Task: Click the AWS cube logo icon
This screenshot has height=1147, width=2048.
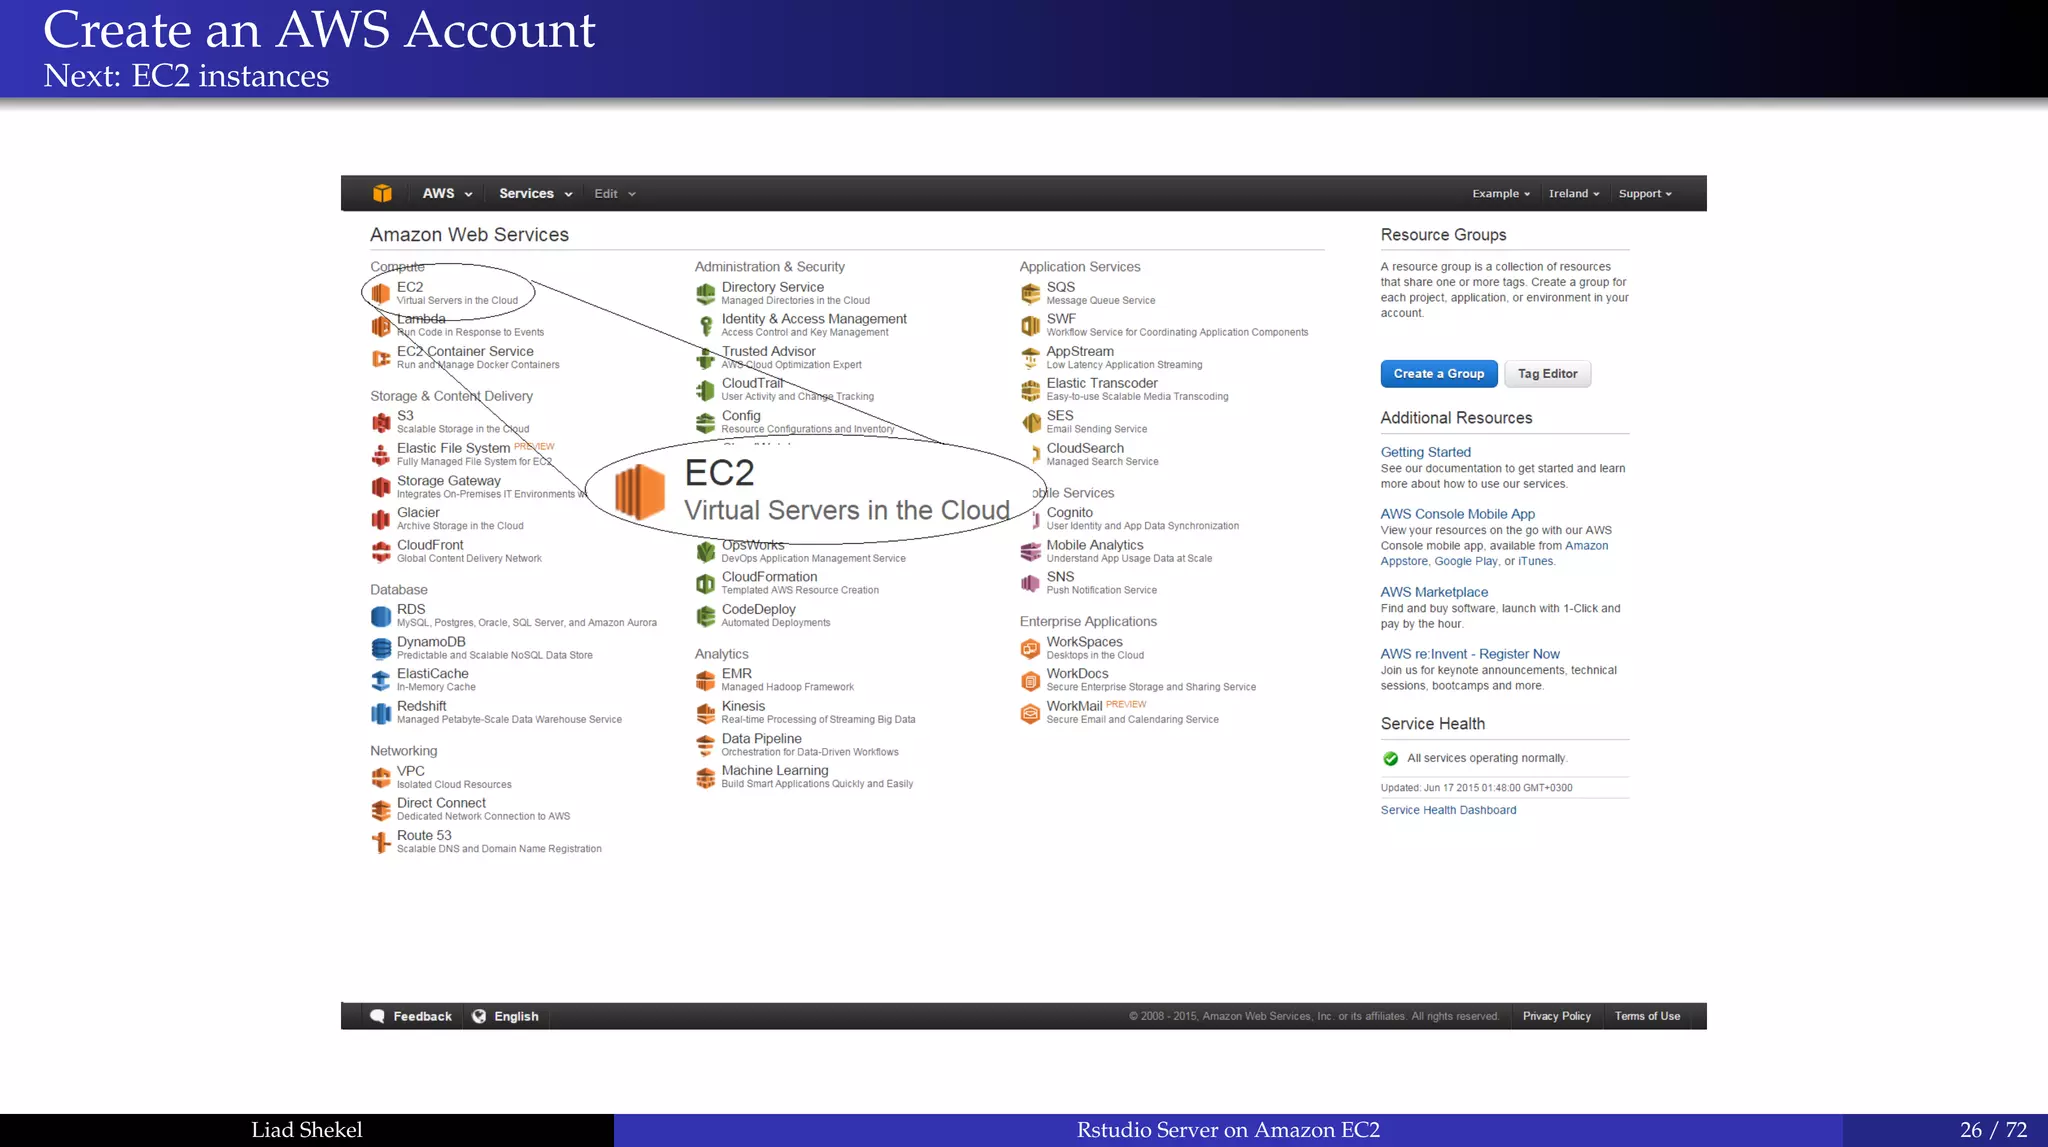Action: coord(382,193)
